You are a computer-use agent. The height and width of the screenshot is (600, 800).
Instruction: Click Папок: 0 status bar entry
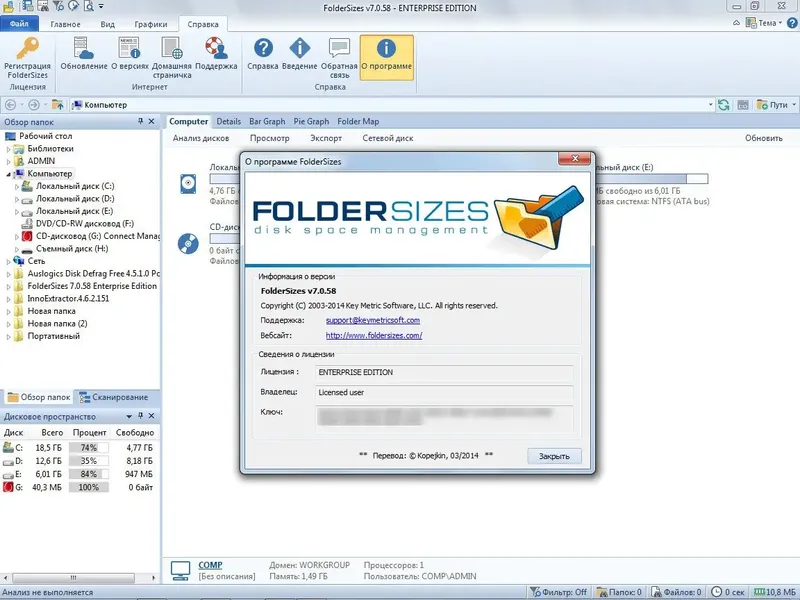pos(619,592)
